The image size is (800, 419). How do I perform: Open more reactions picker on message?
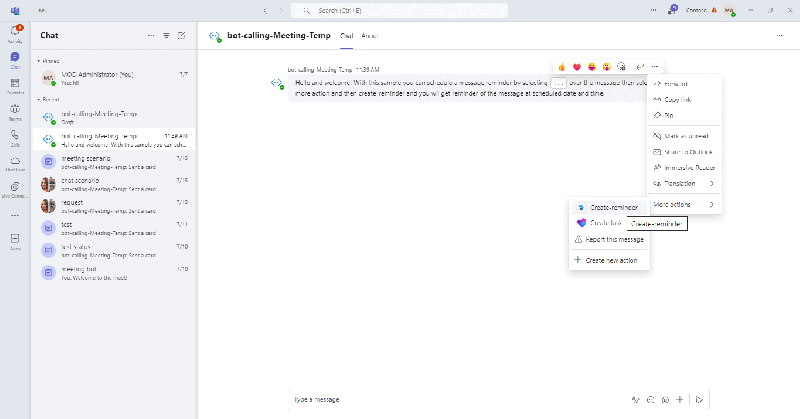click(x=621, y=67)
